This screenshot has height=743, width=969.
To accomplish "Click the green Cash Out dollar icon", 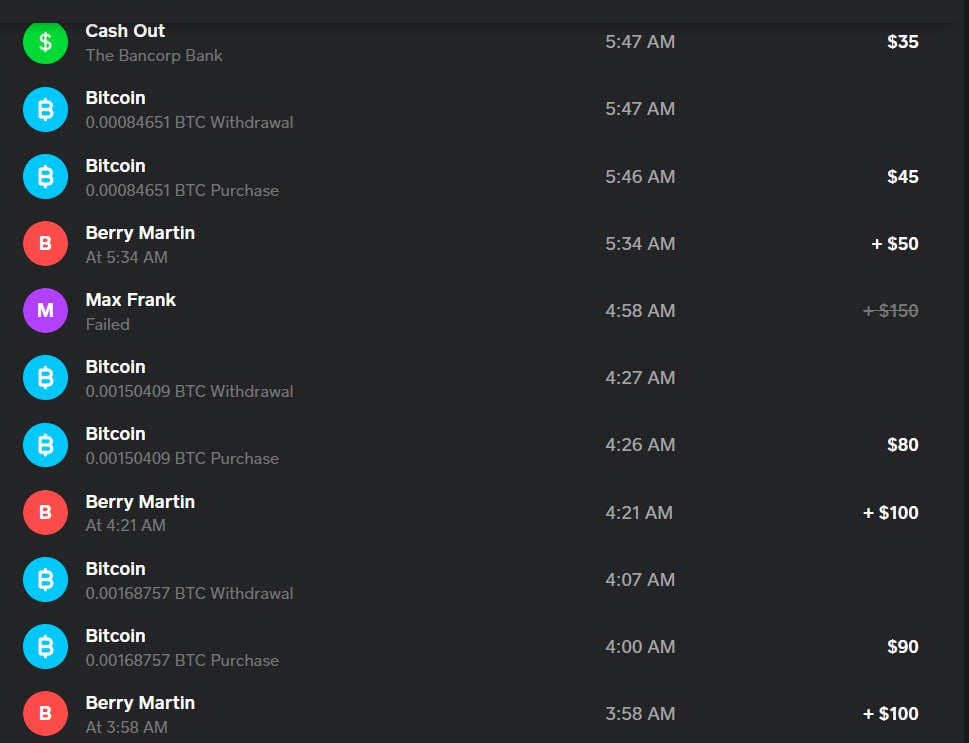I will click(45, 42).
